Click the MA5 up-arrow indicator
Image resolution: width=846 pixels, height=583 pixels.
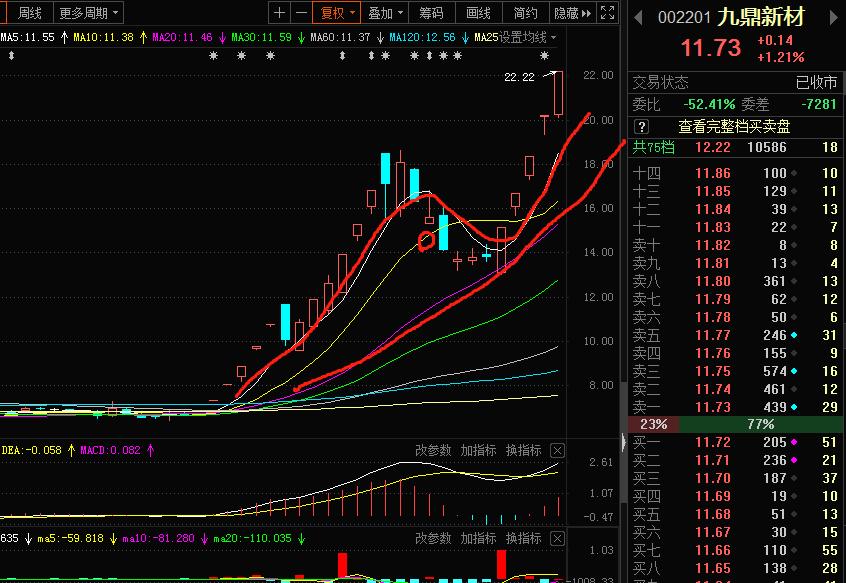pyautogui.click(x=64, y=38)
